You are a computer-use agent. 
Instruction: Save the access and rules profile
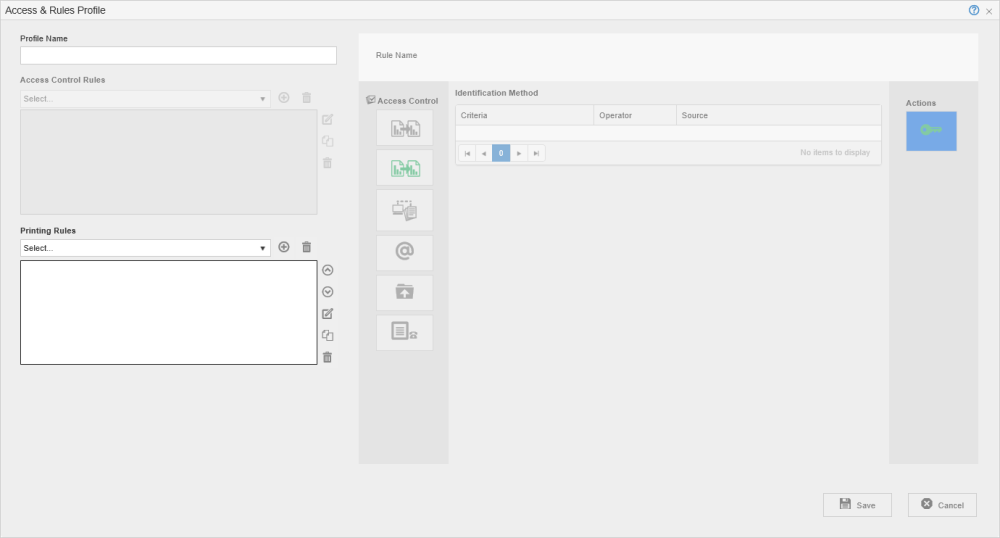pos(857,505)
